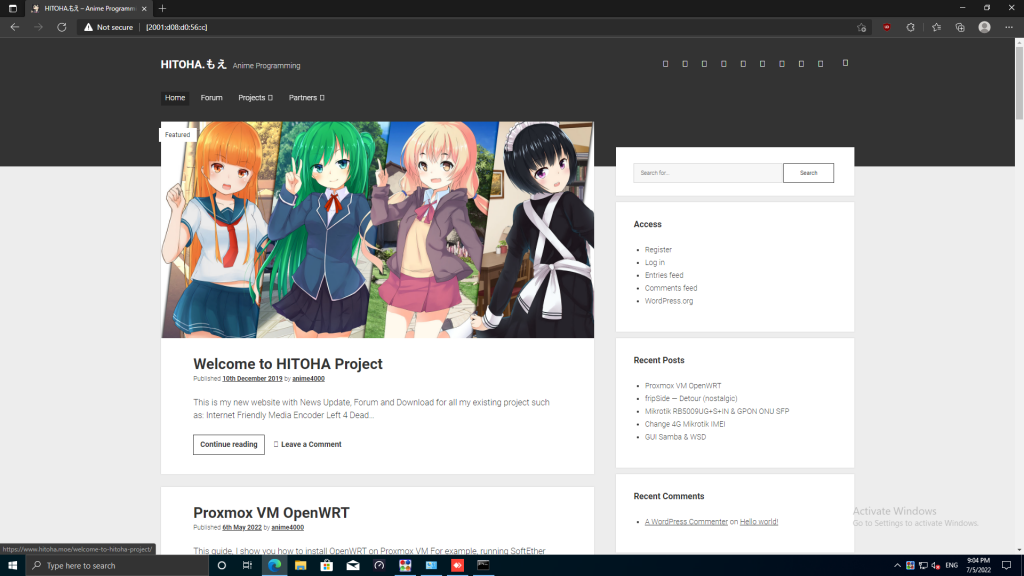Open the Extensions puzzle icon
Viewport: 1024px width, 576px height.
tap(910, 27)
